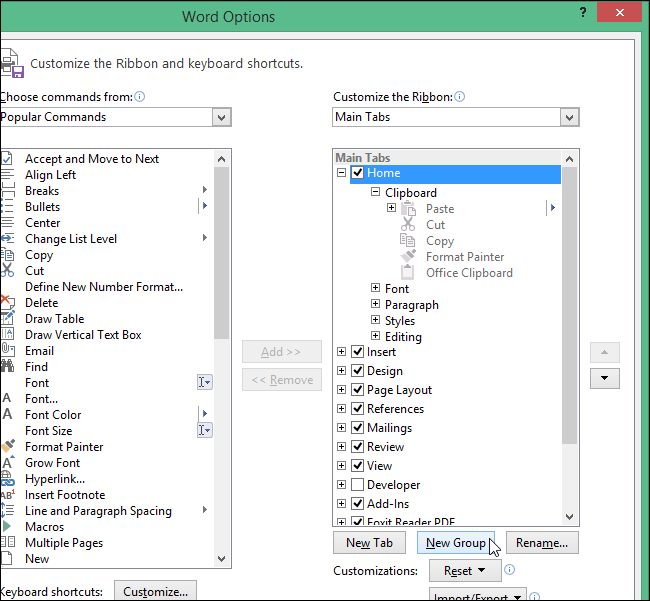Select Center in the commands list
Viewport: 650px width, 601px height.
[x=106, y=223]
